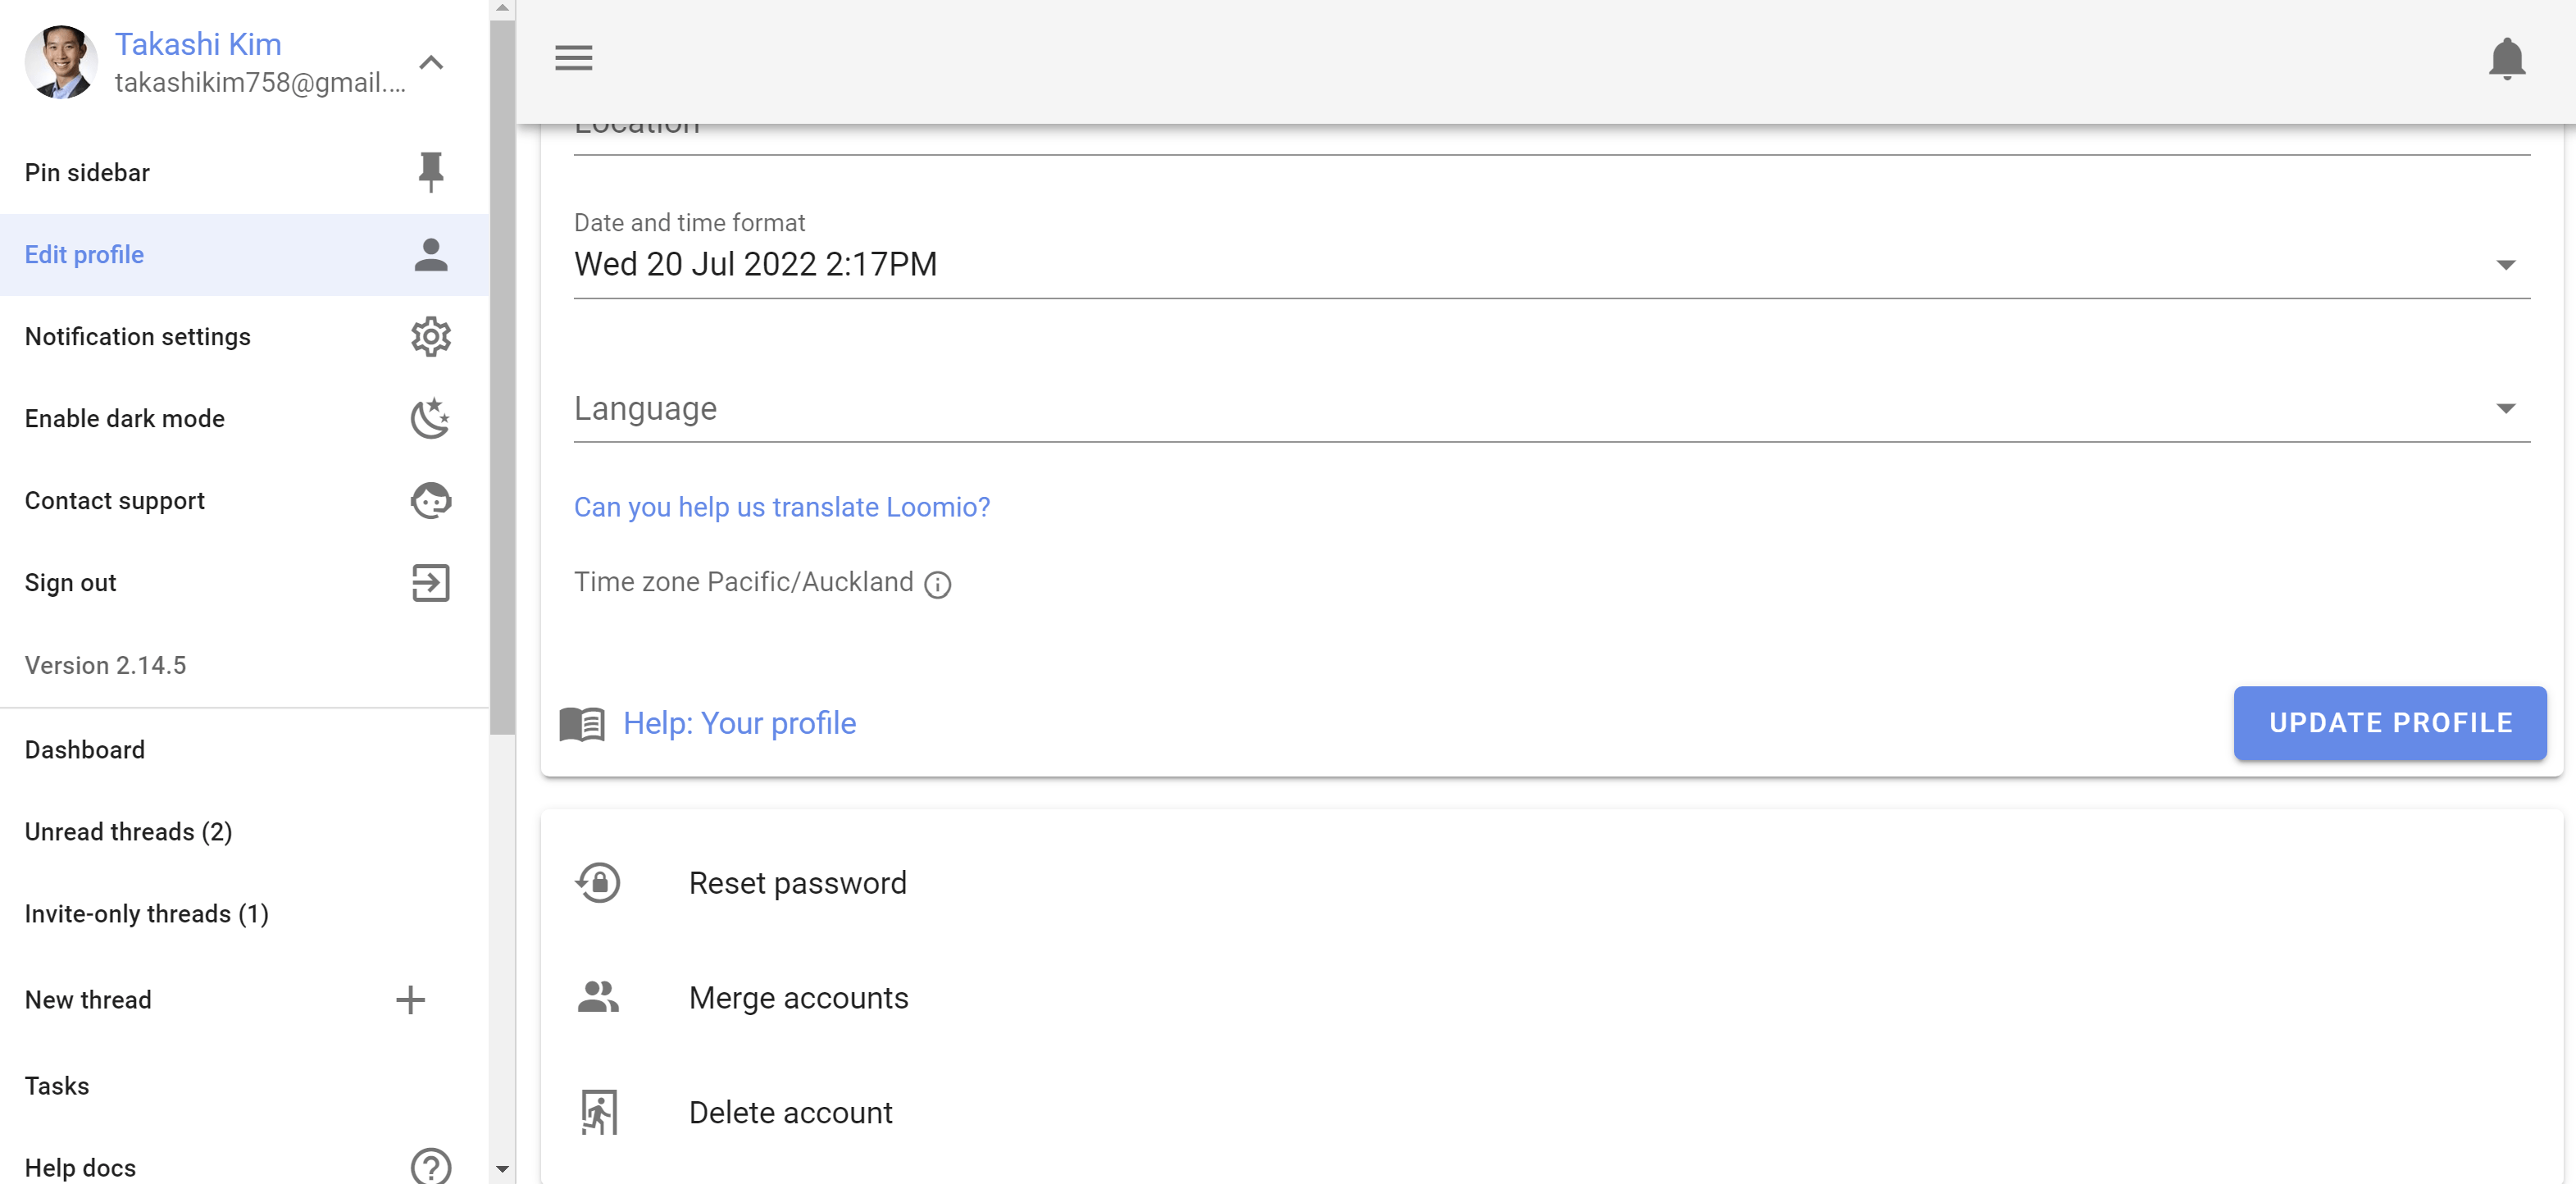Open notifications bell
Image resolution: width=2576 pixels, height=1184 pixels.
tap(2506, 58)
